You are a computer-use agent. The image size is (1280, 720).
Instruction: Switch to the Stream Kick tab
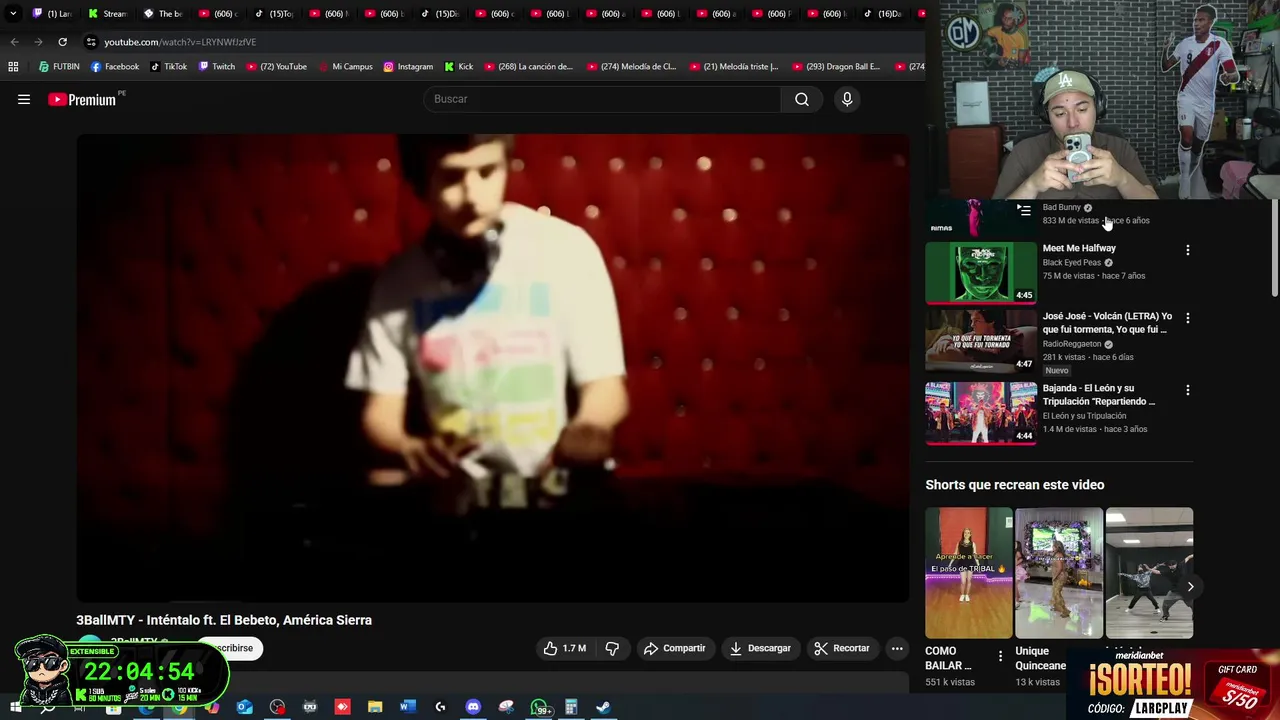click(107, 14)
